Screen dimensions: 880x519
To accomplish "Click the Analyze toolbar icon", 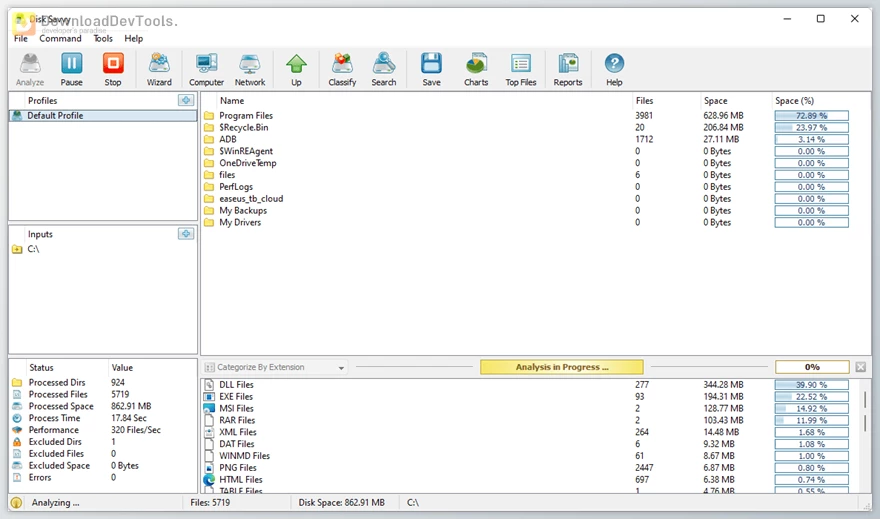I will pyautogui.click(x=30, y=70).
